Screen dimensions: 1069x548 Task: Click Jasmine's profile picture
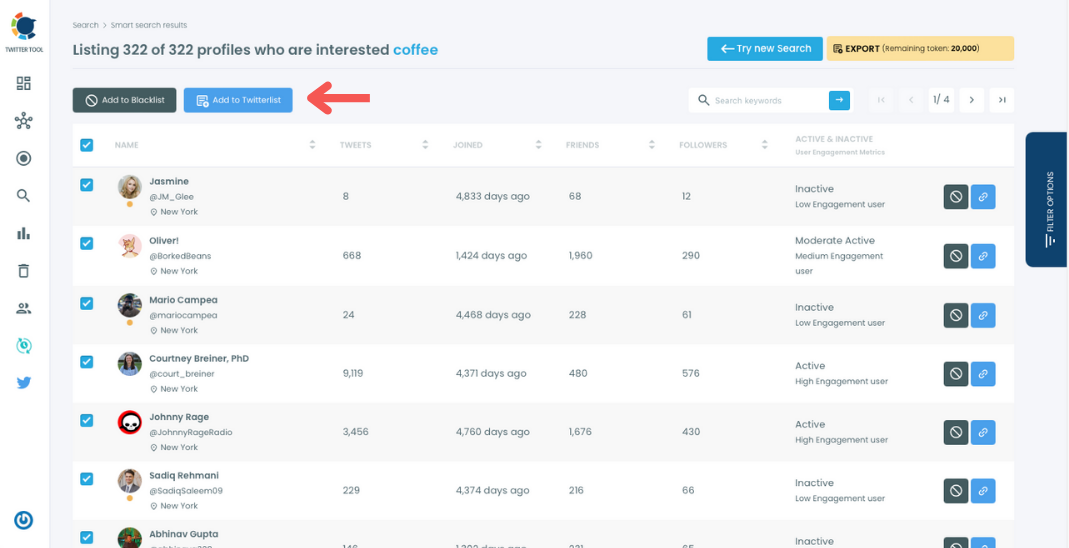(x=130, y=187)
